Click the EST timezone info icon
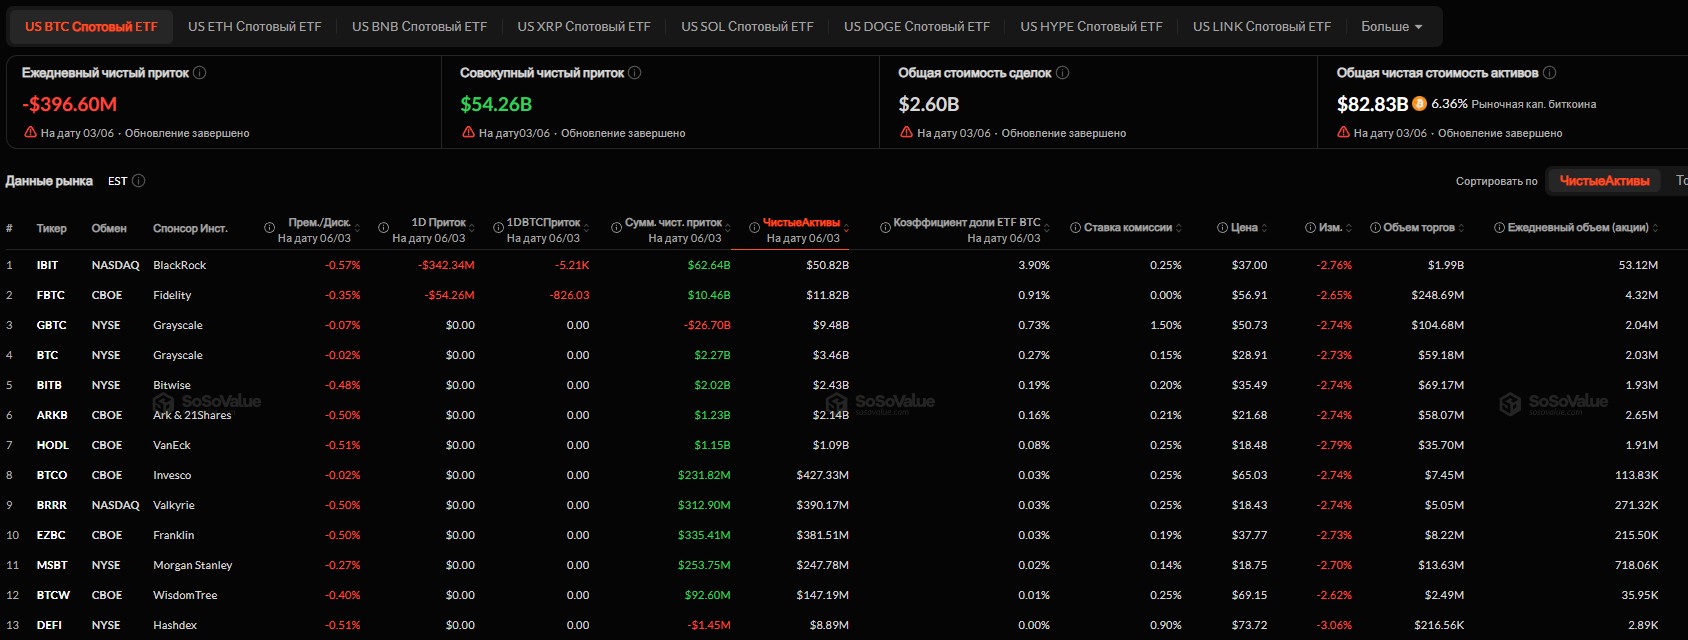This screenshot has height=640, width=1688. [x=139, y=181]
